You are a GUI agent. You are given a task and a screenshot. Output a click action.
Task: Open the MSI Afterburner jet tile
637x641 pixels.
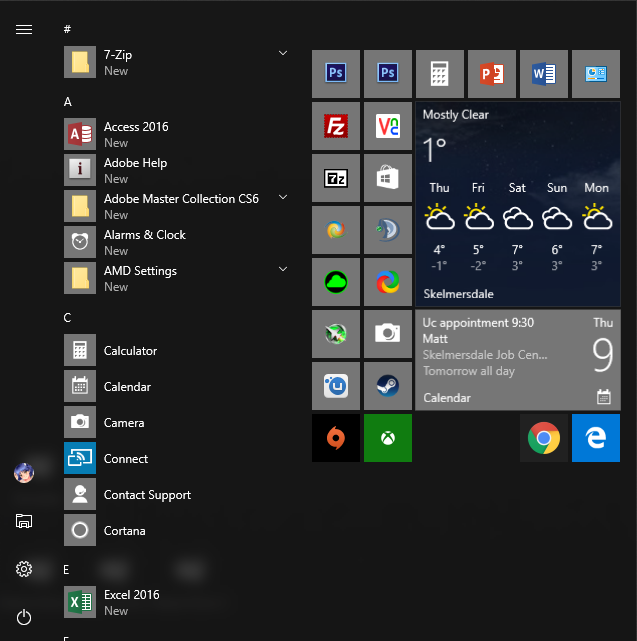(336, 334)
